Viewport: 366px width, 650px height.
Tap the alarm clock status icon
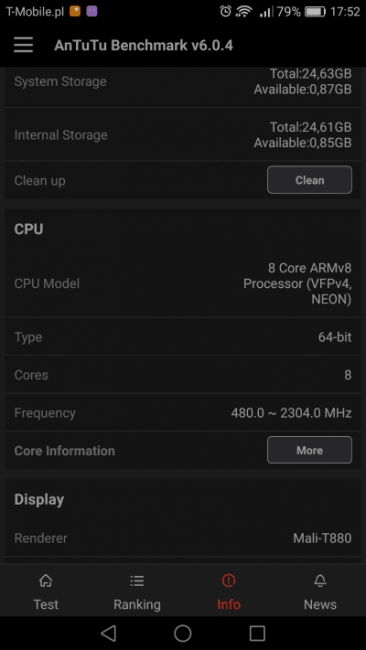pos(225,12)
